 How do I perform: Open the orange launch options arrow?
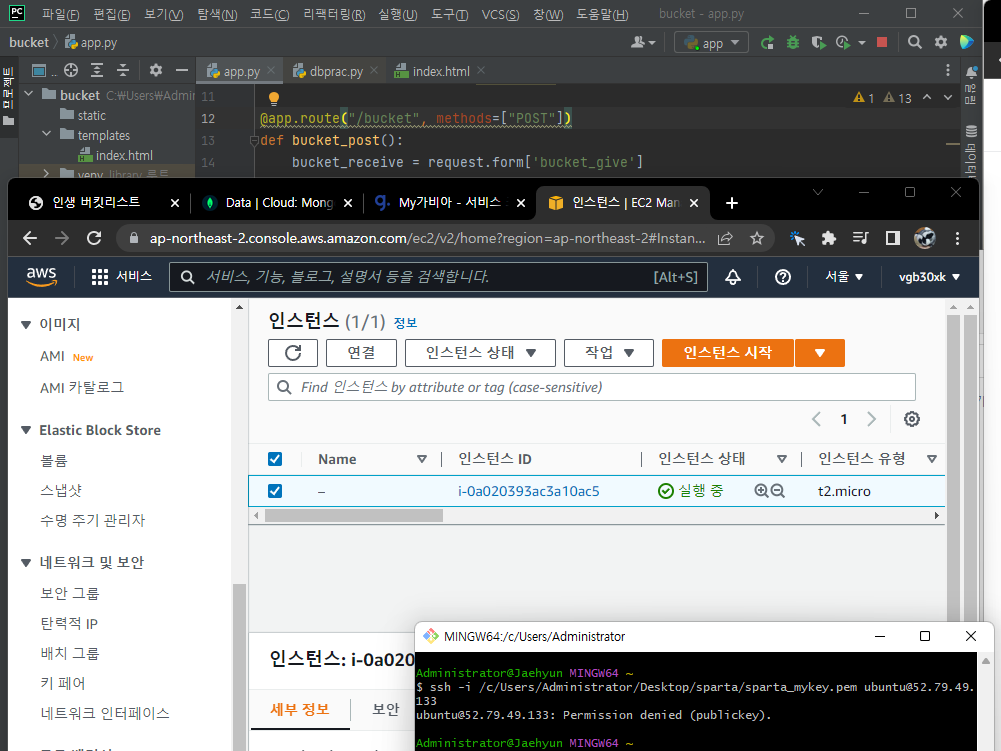pos(820,353)
